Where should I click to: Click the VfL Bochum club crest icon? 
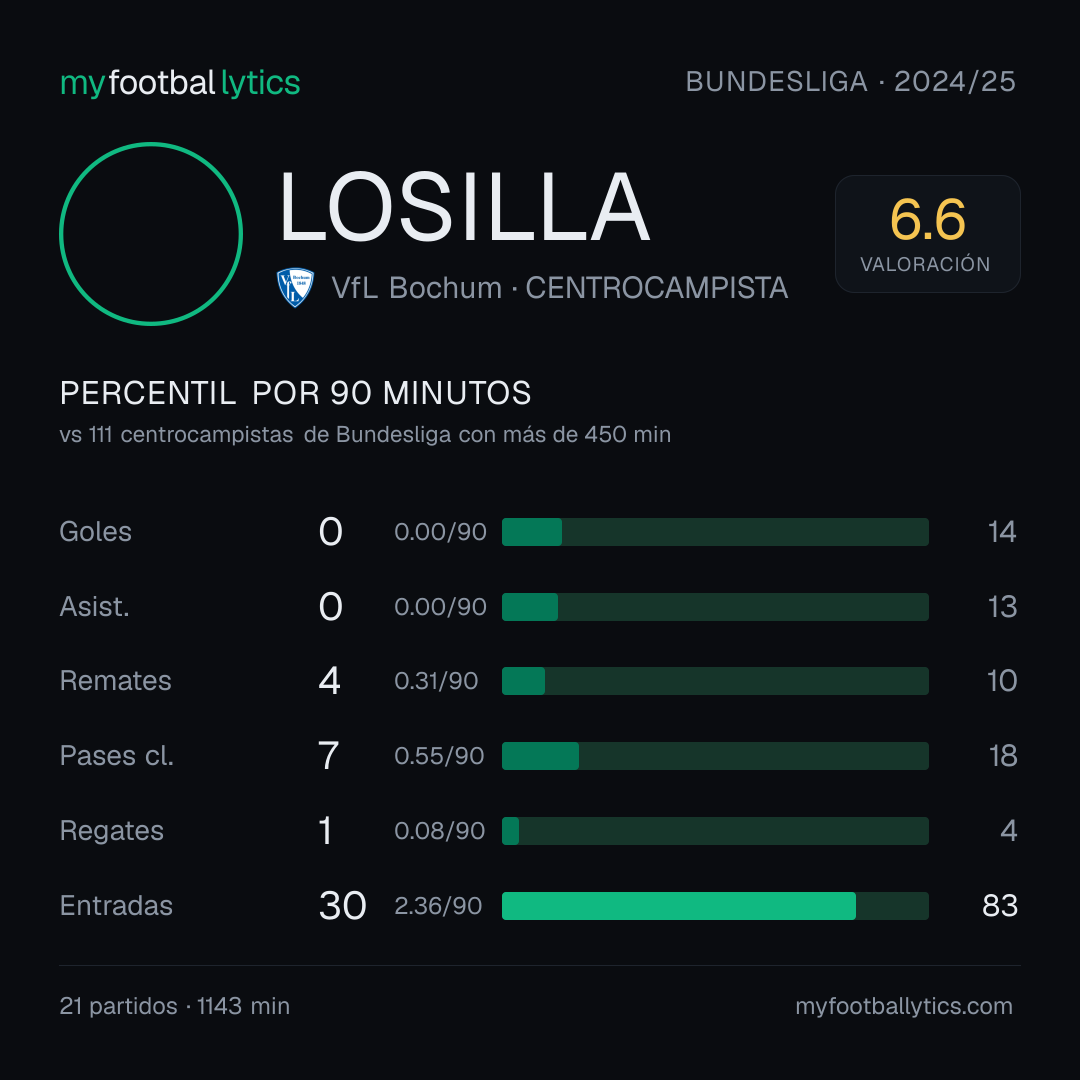click(x=295, y=287)
